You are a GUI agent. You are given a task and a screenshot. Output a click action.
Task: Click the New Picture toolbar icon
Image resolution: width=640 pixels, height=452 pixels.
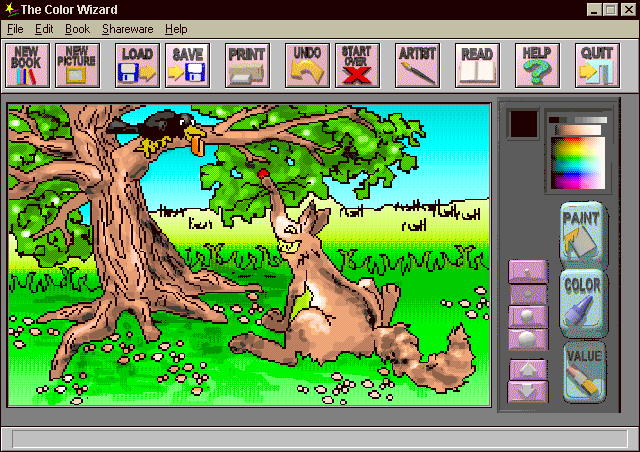(x=78, y=66)
